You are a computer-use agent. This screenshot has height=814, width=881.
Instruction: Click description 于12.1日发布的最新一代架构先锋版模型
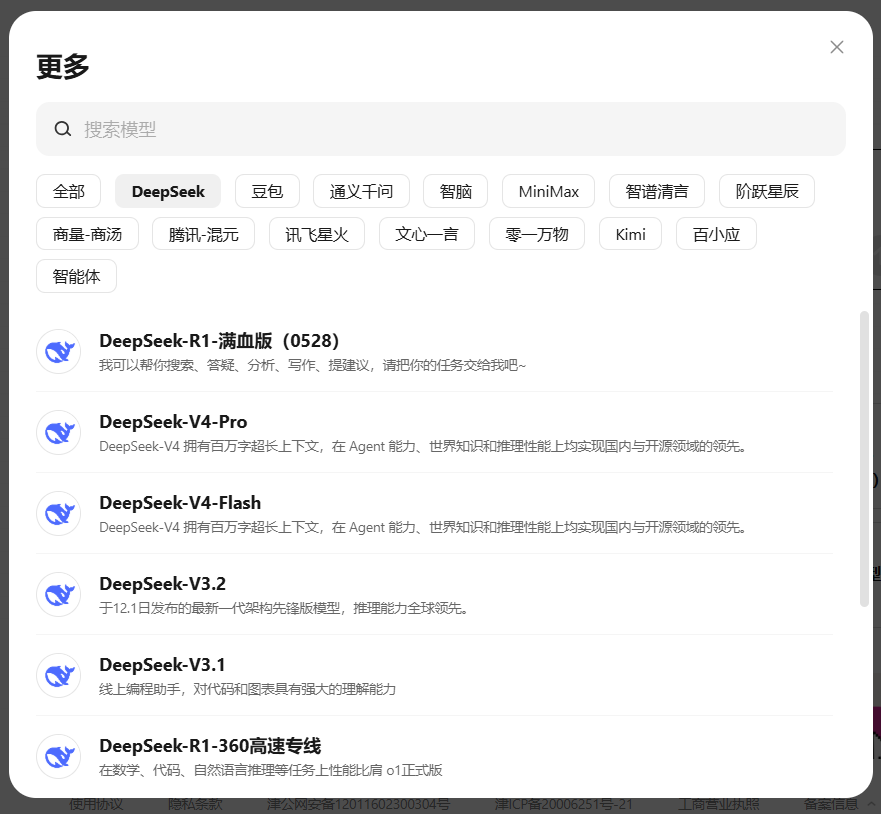click(284, 608)
